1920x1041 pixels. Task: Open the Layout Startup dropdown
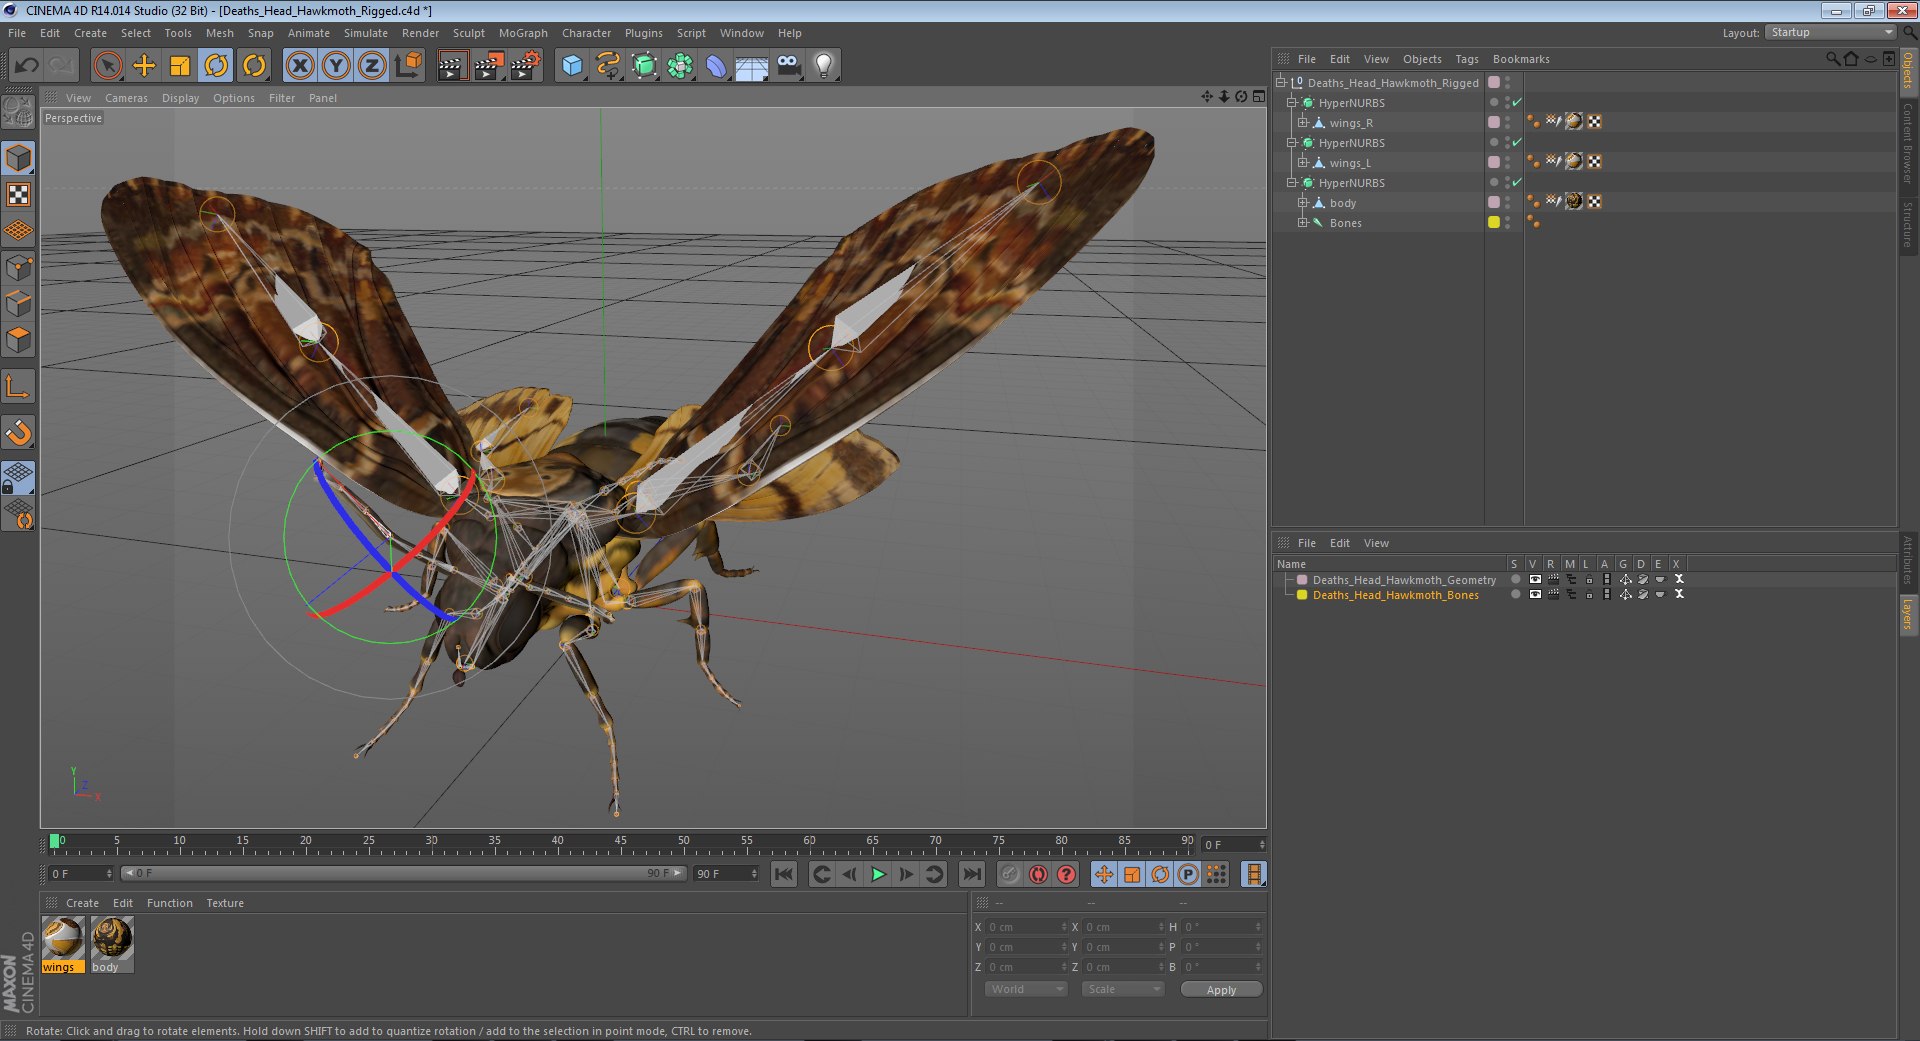pos(1831,33)
